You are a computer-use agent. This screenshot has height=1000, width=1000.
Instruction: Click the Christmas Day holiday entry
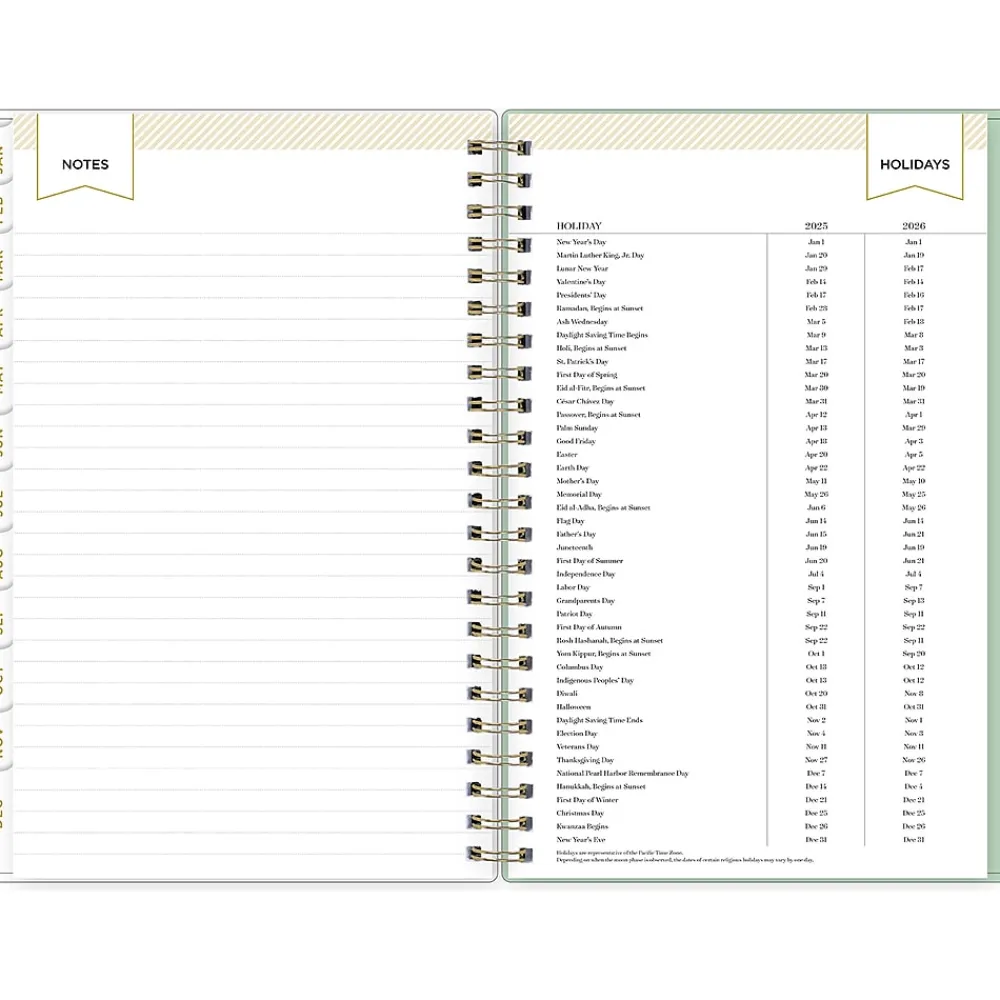coord(580,813)
